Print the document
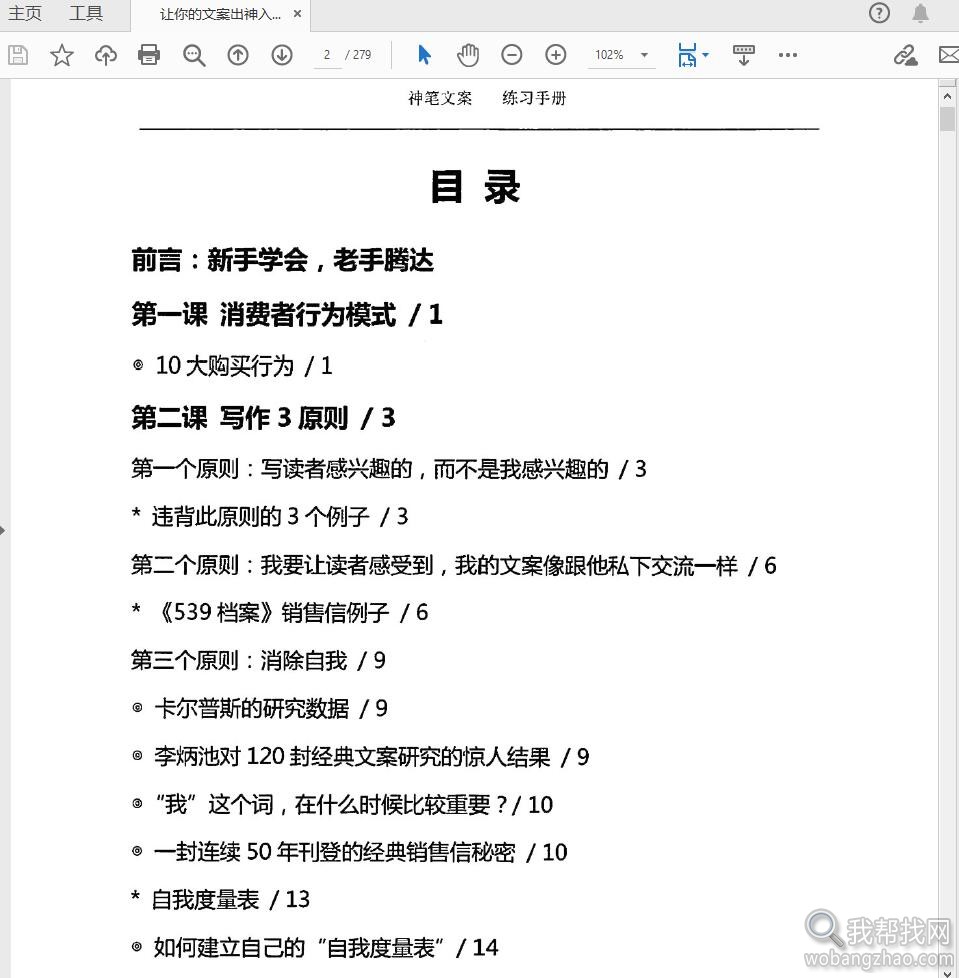The height and width of the screenshot is (978, 959). tap(149, 55)
